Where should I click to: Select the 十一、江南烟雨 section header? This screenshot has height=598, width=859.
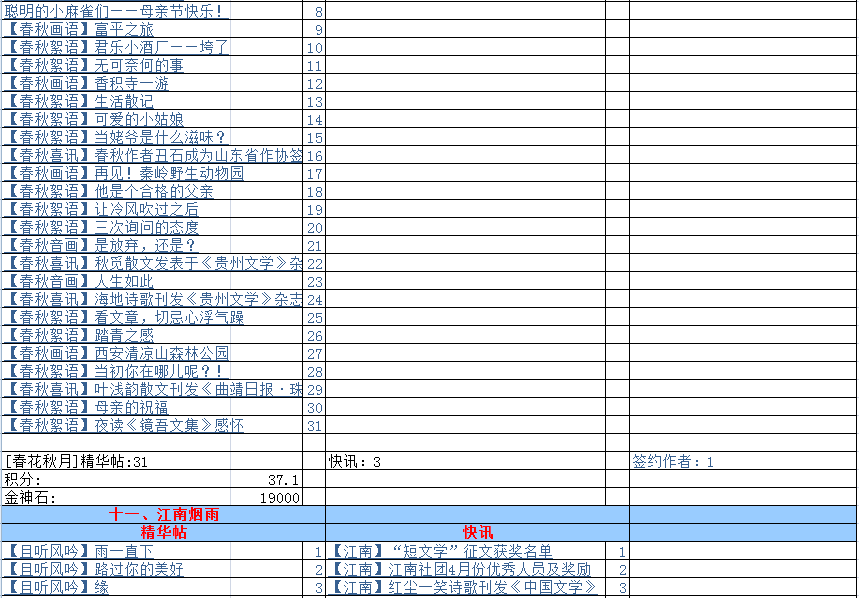(x=164, y=515)
